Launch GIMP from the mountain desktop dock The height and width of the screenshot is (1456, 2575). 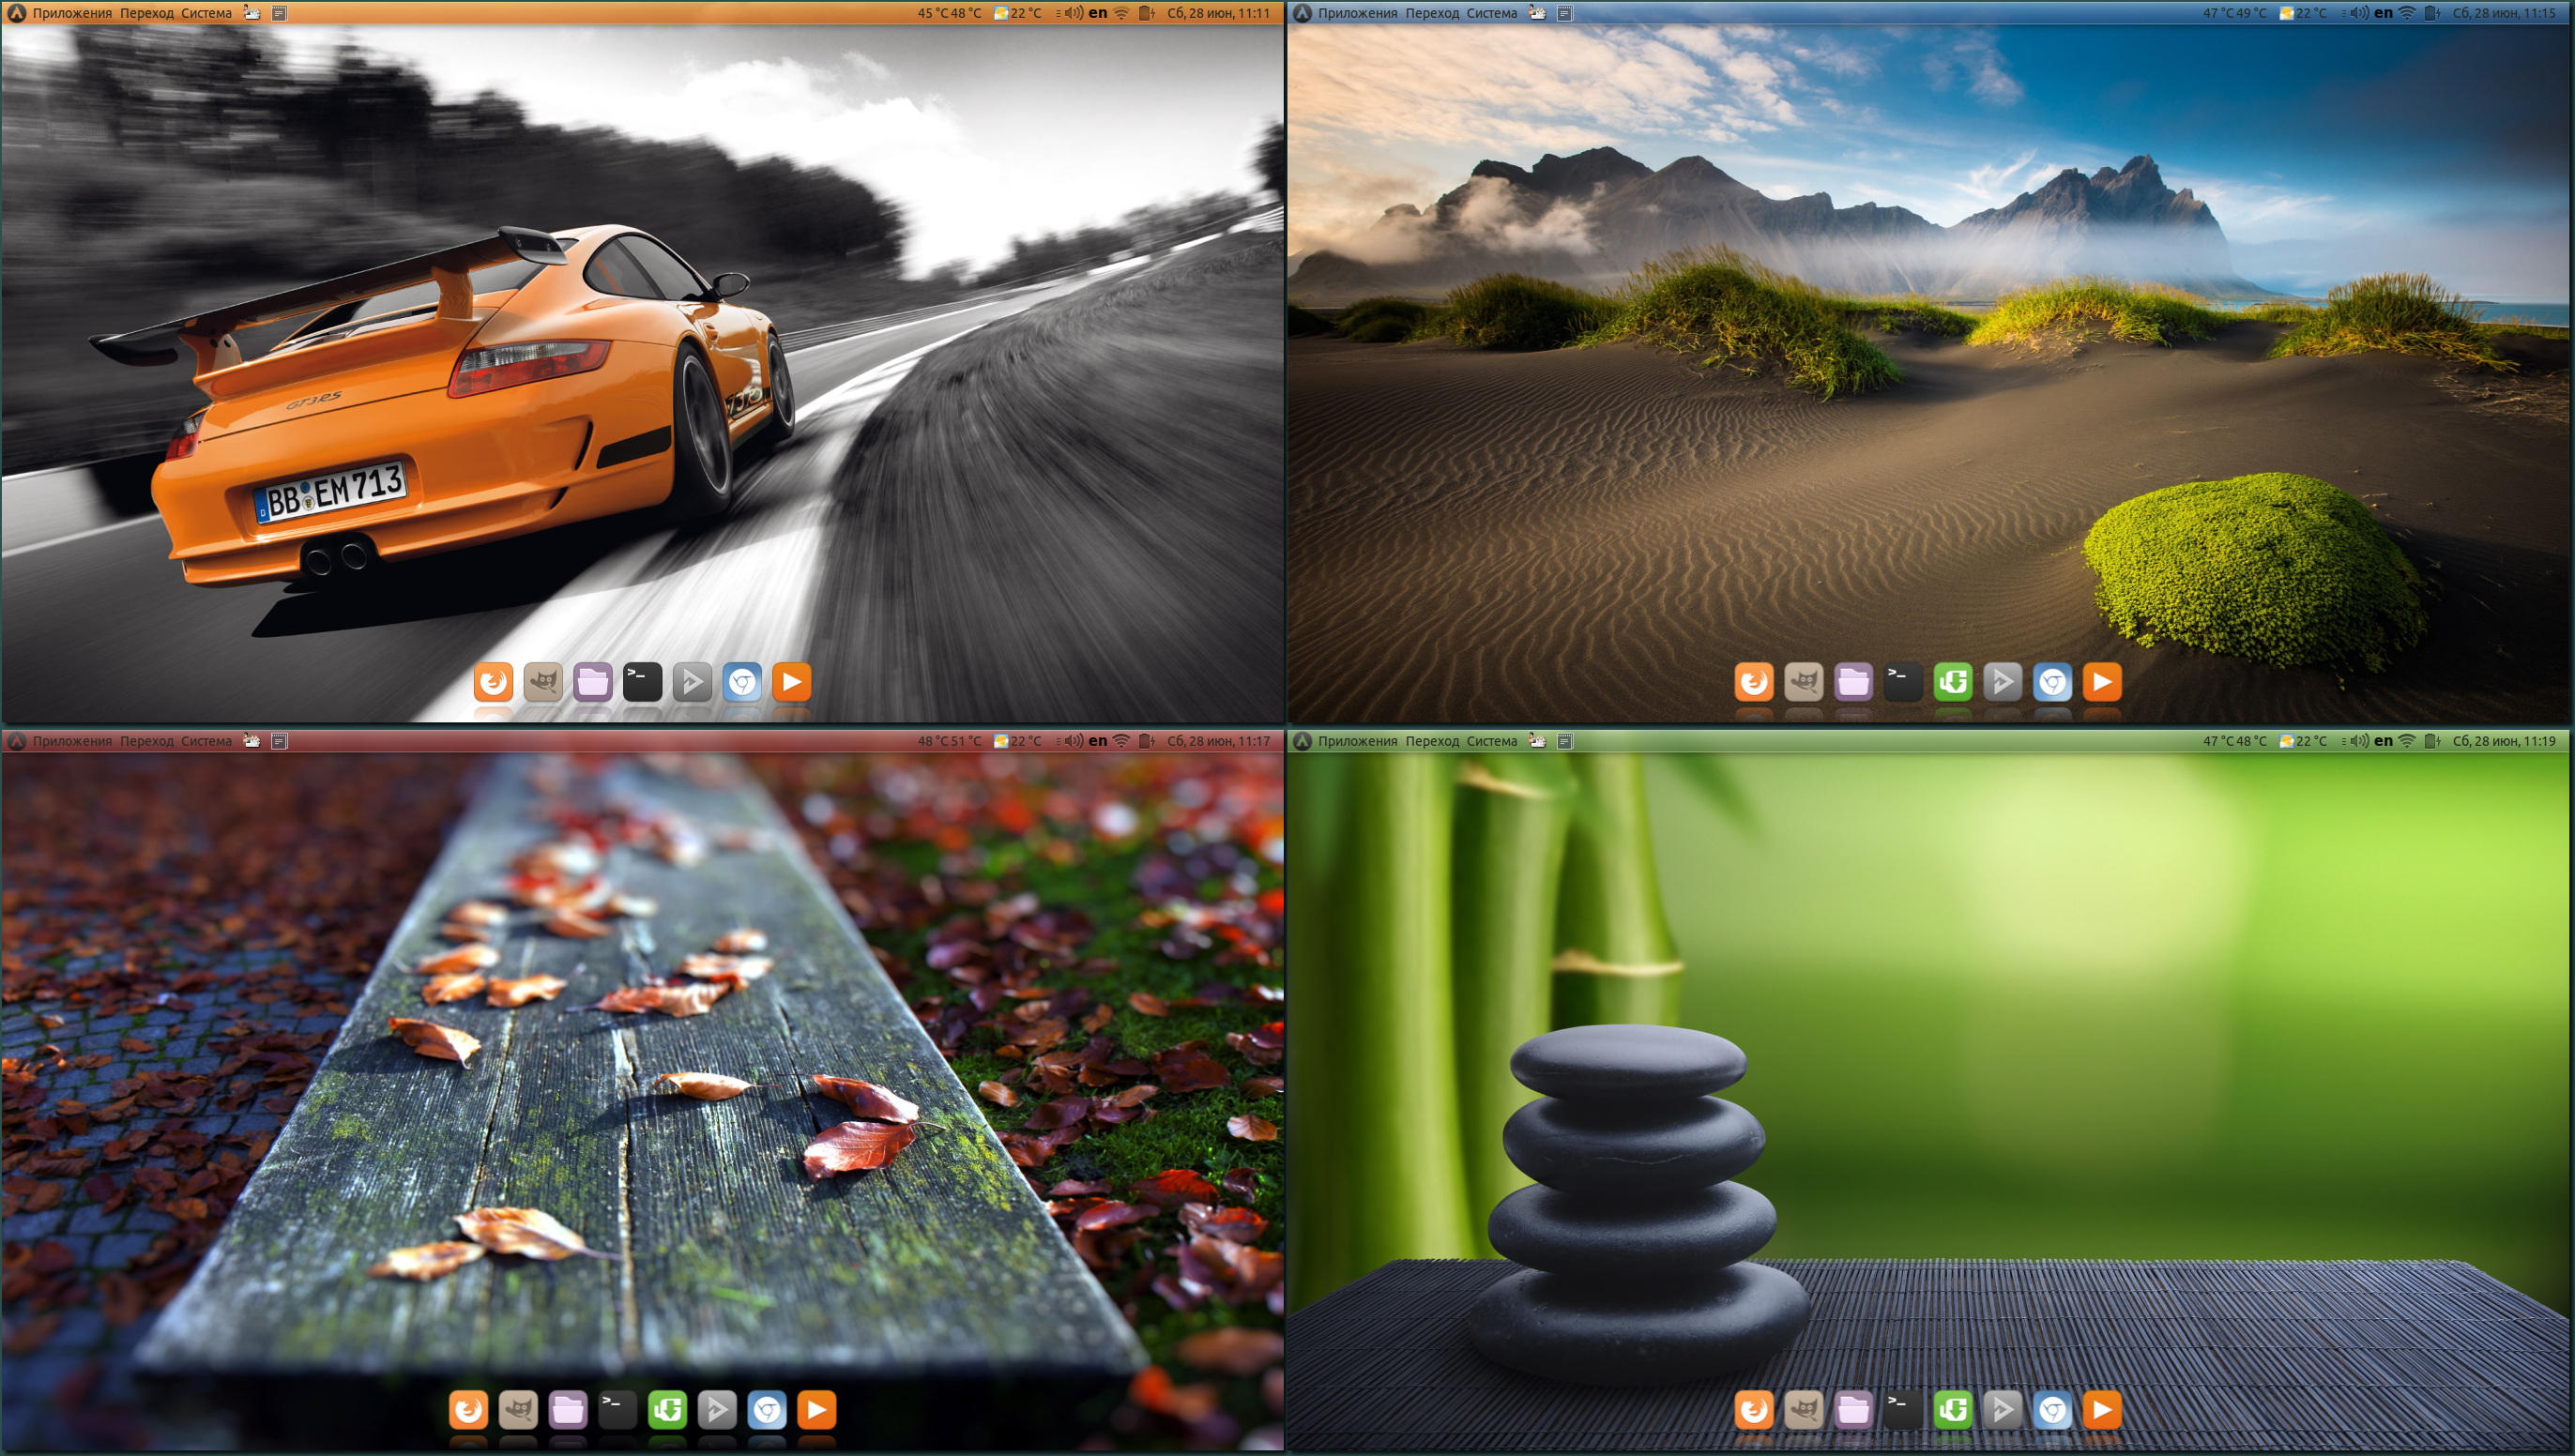click(x=1804, y=682)
